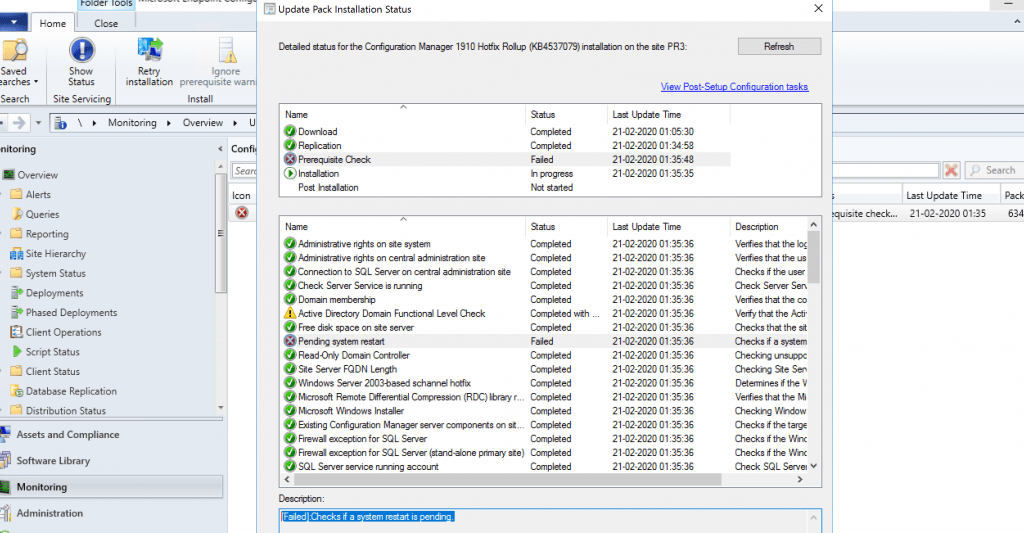Click the Site Hierarchy node icon
Image resolution: width=1024 pixels, height=533 pixels.
click(17, 253)
